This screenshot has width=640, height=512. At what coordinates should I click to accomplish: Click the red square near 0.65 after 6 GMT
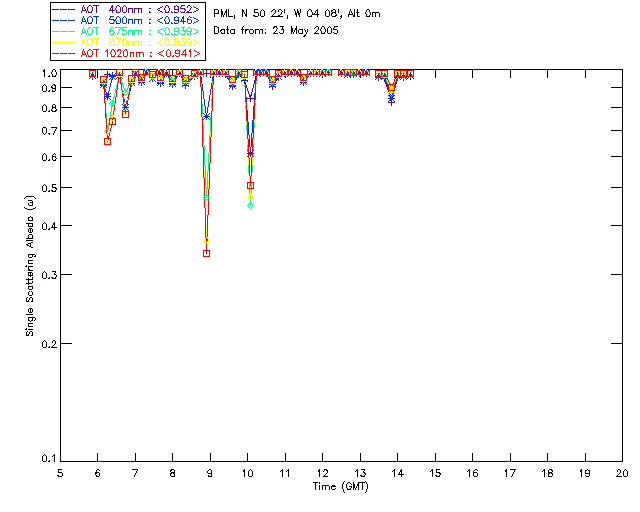click(107, 142)
